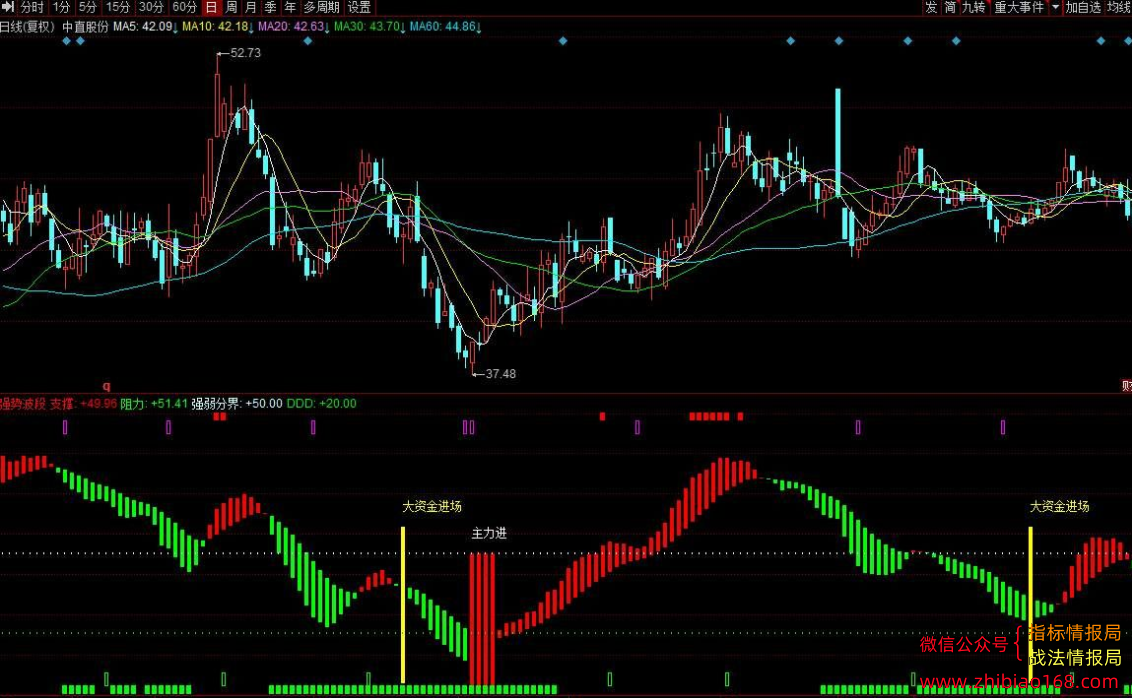Select the 1分 one-minute period tab
This screenshot has height=698, width=1132.
(x=61, y=7)
